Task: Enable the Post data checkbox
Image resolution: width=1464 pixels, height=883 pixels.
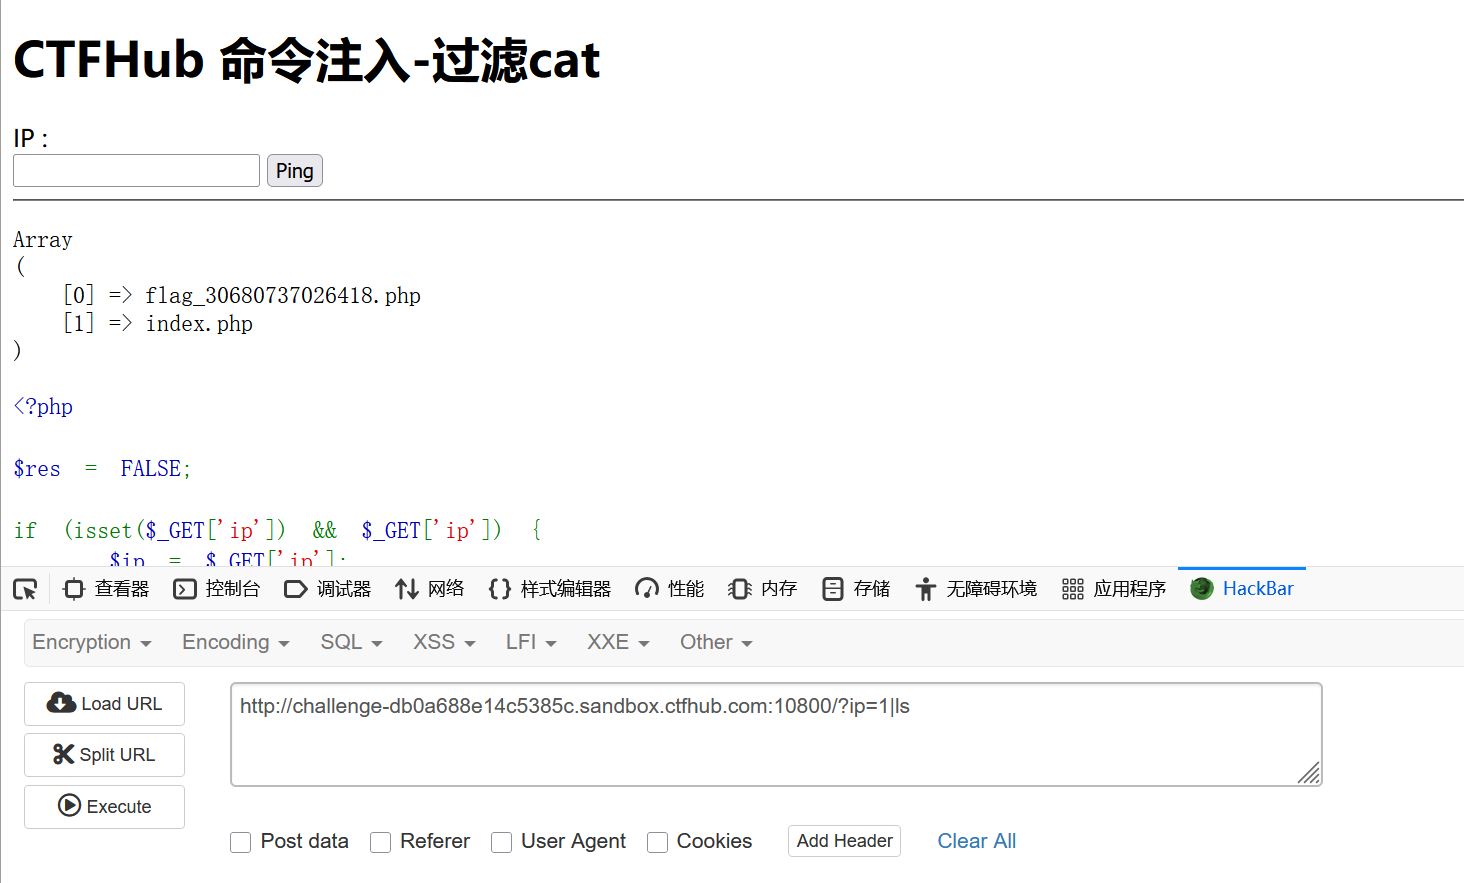Action: (x=240, y=843)
